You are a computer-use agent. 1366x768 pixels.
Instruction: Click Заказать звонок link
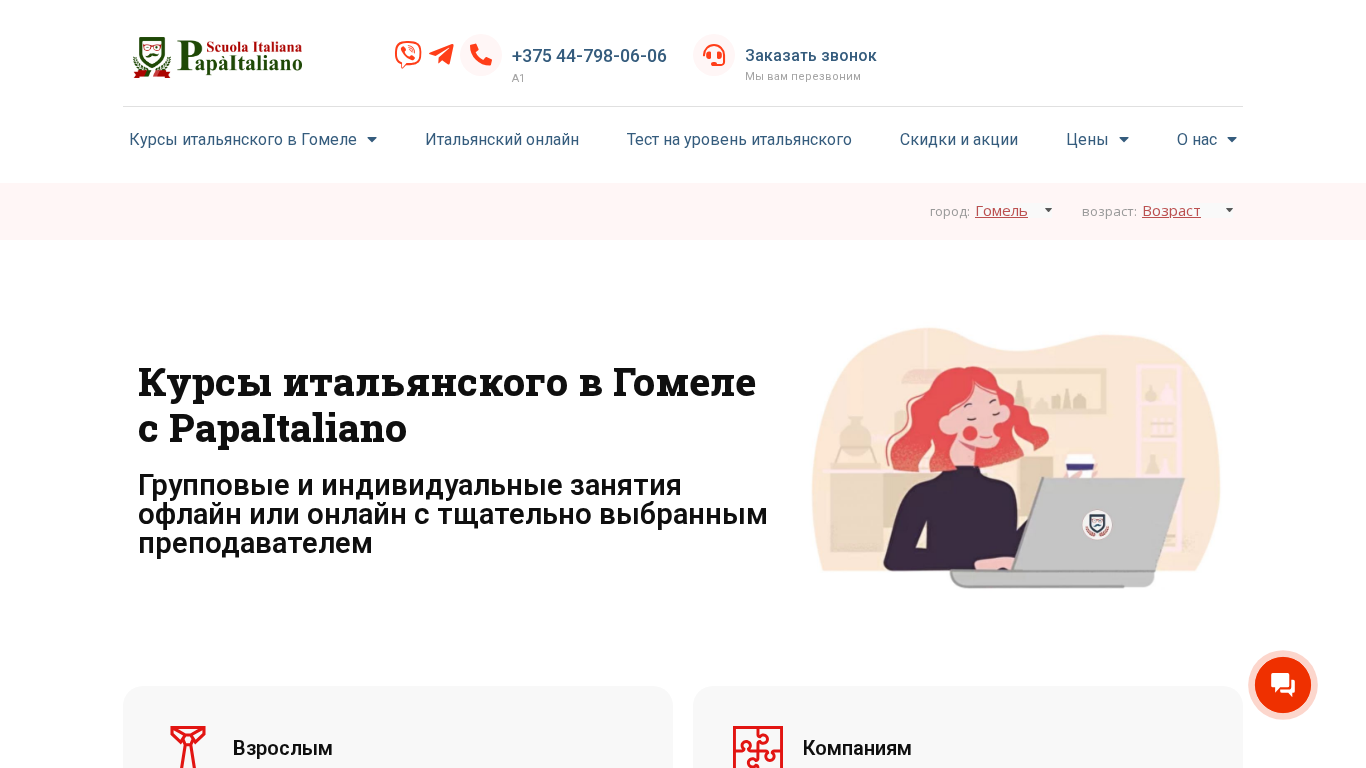pyautogui.click(x=811, y=56)
